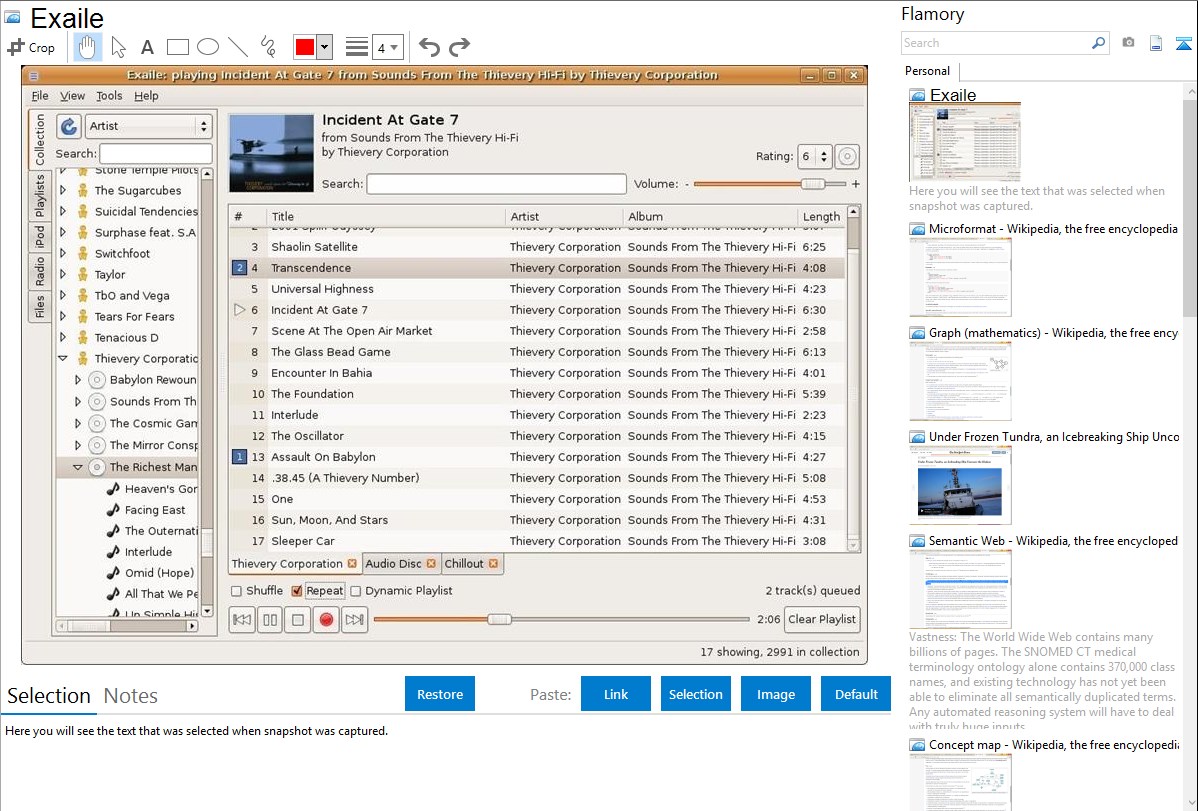The image size is (1198, 811).
Task: Click the red color swatch
Action: 305,47
